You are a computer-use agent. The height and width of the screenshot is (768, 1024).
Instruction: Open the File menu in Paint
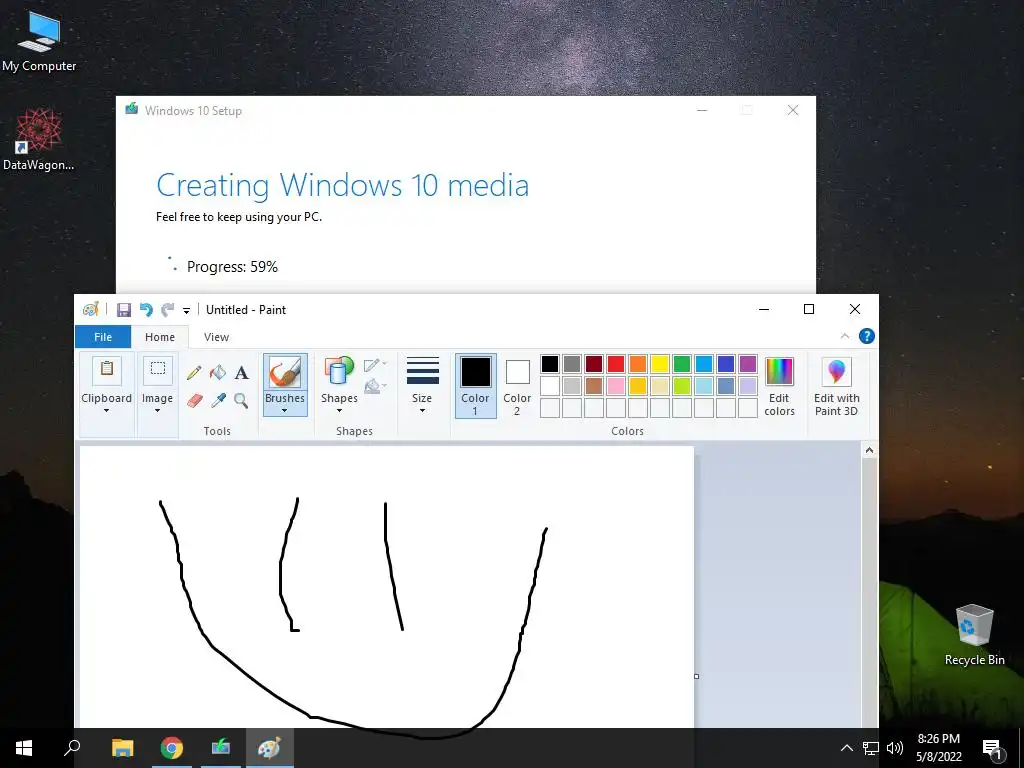click(x=103, y=337)
